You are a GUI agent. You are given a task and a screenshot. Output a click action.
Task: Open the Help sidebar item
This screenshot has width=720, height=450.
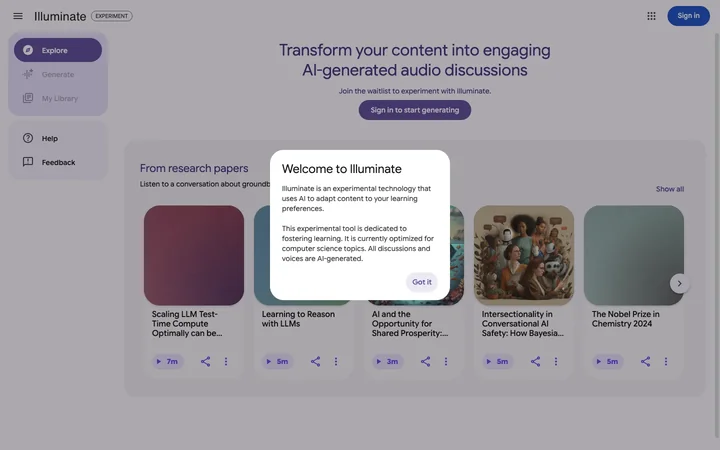pos(58,138)
